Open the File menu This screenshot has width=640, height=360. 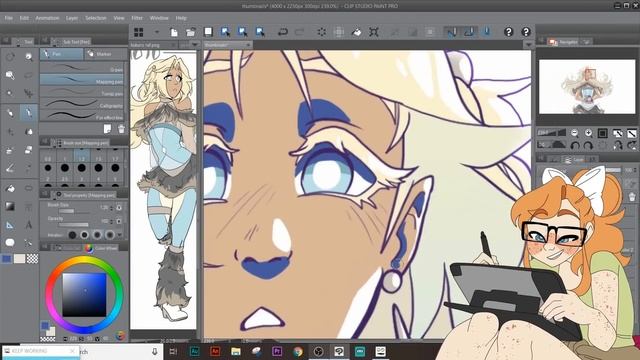pyautogui.click(x=9, y=18)
